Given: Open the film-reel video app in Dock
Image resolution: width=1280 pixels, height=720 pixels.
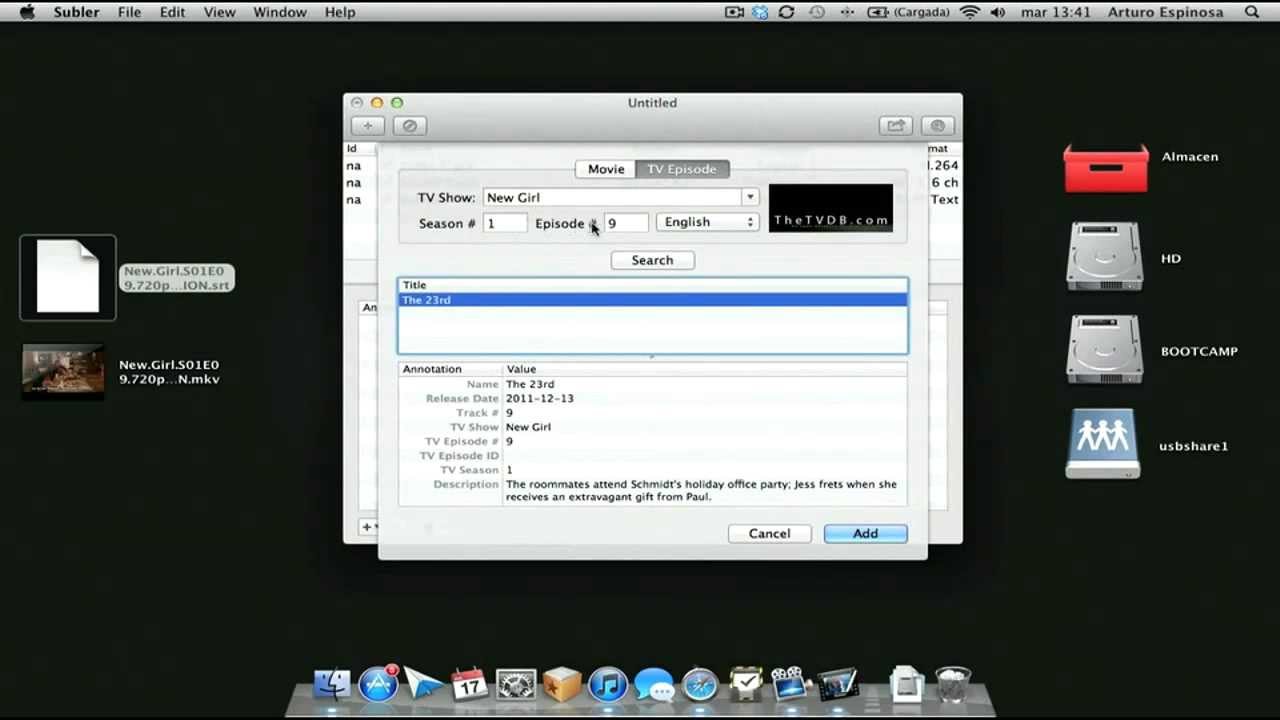Looking at the screenshot, I should tap(790, 685).
